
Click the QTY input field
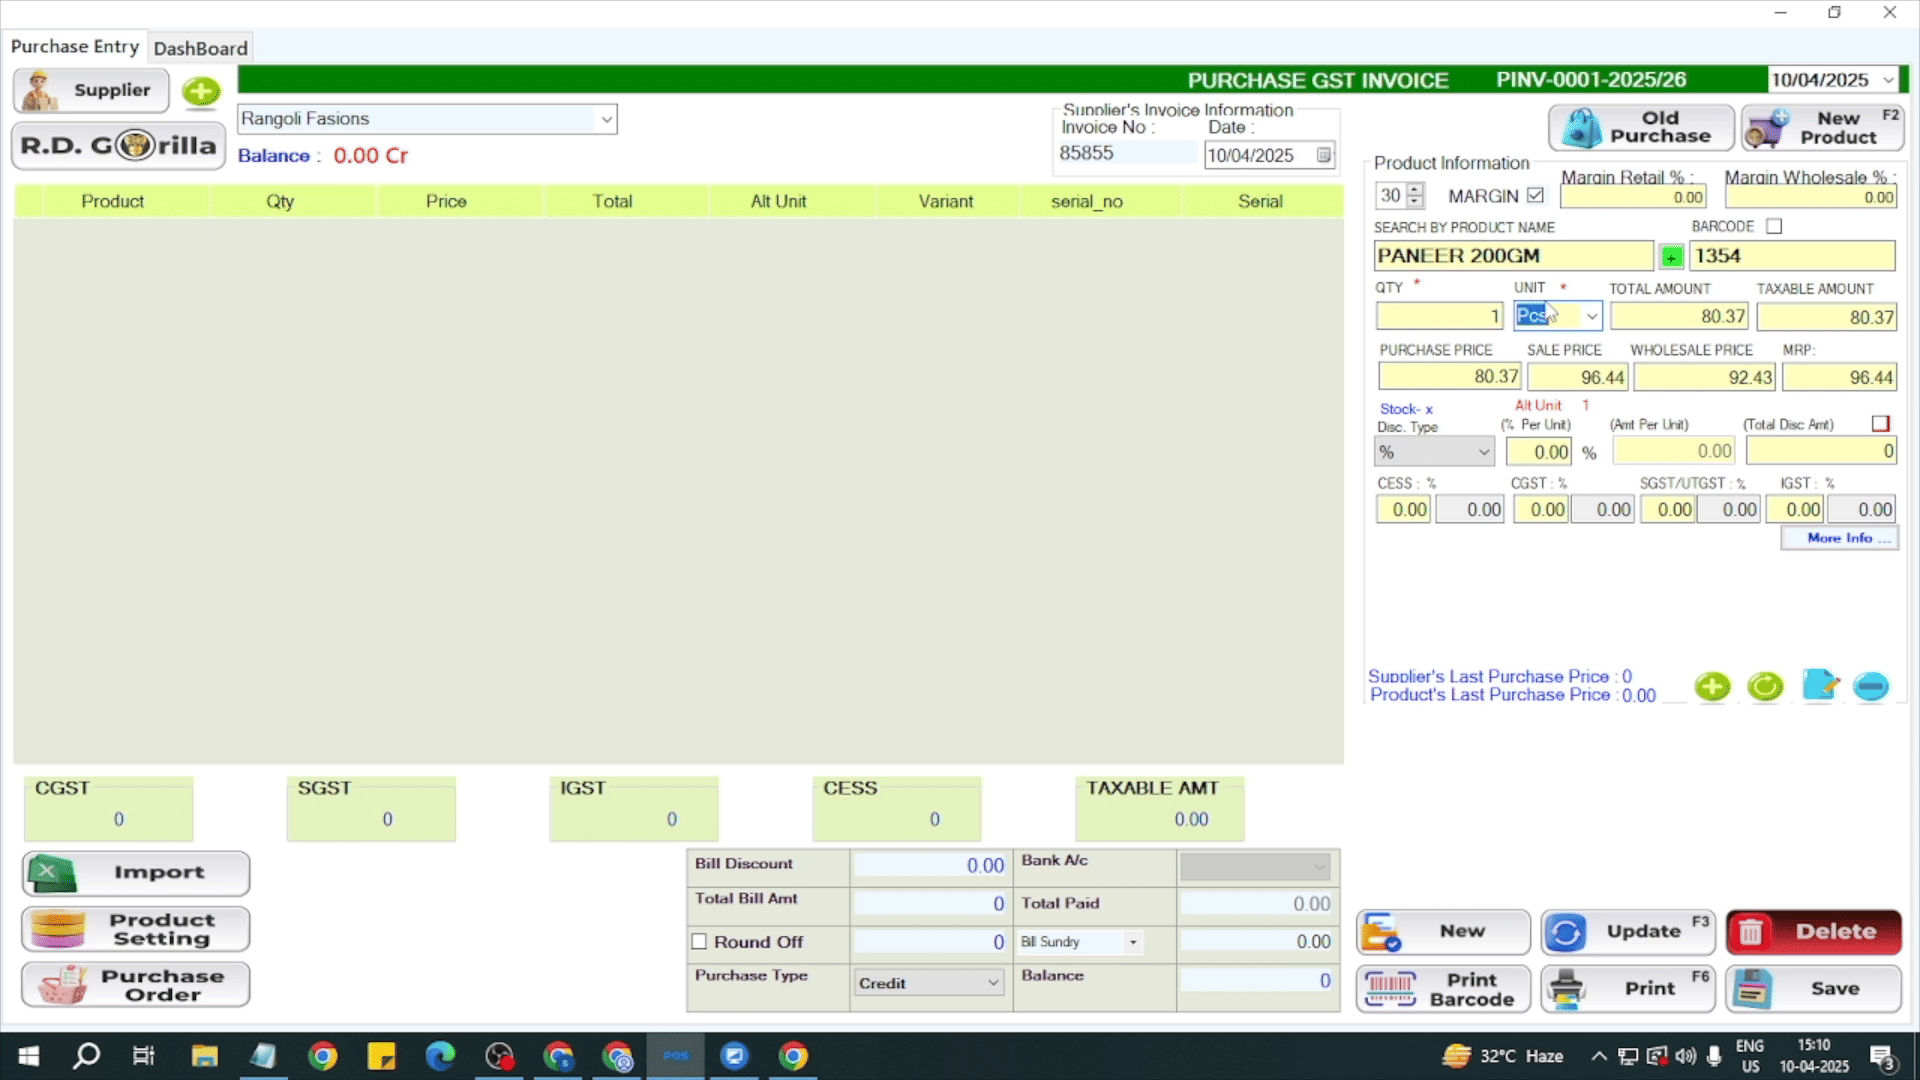pyautogui.click(x=1438, y=317)
